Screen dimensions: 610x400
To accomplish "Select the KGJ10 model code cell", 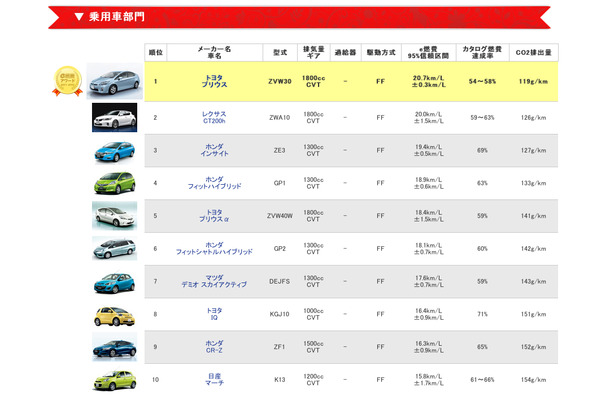I will (280, 314).
